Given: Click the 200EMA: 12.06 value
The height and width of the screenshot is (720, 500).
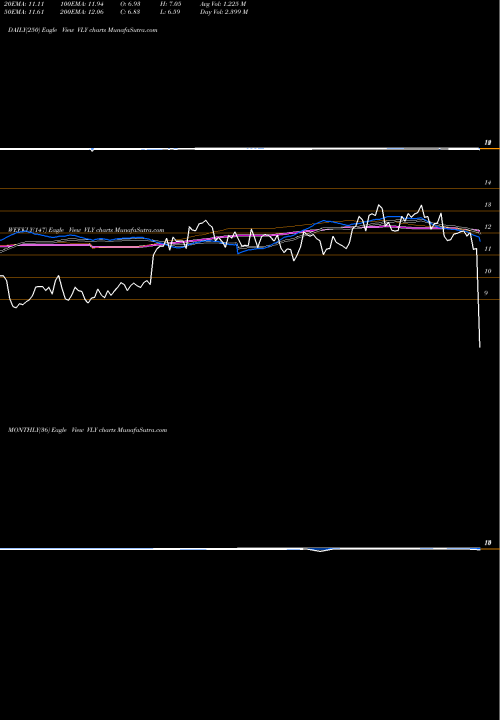Looking at the screenshot, I should [84, 12].
